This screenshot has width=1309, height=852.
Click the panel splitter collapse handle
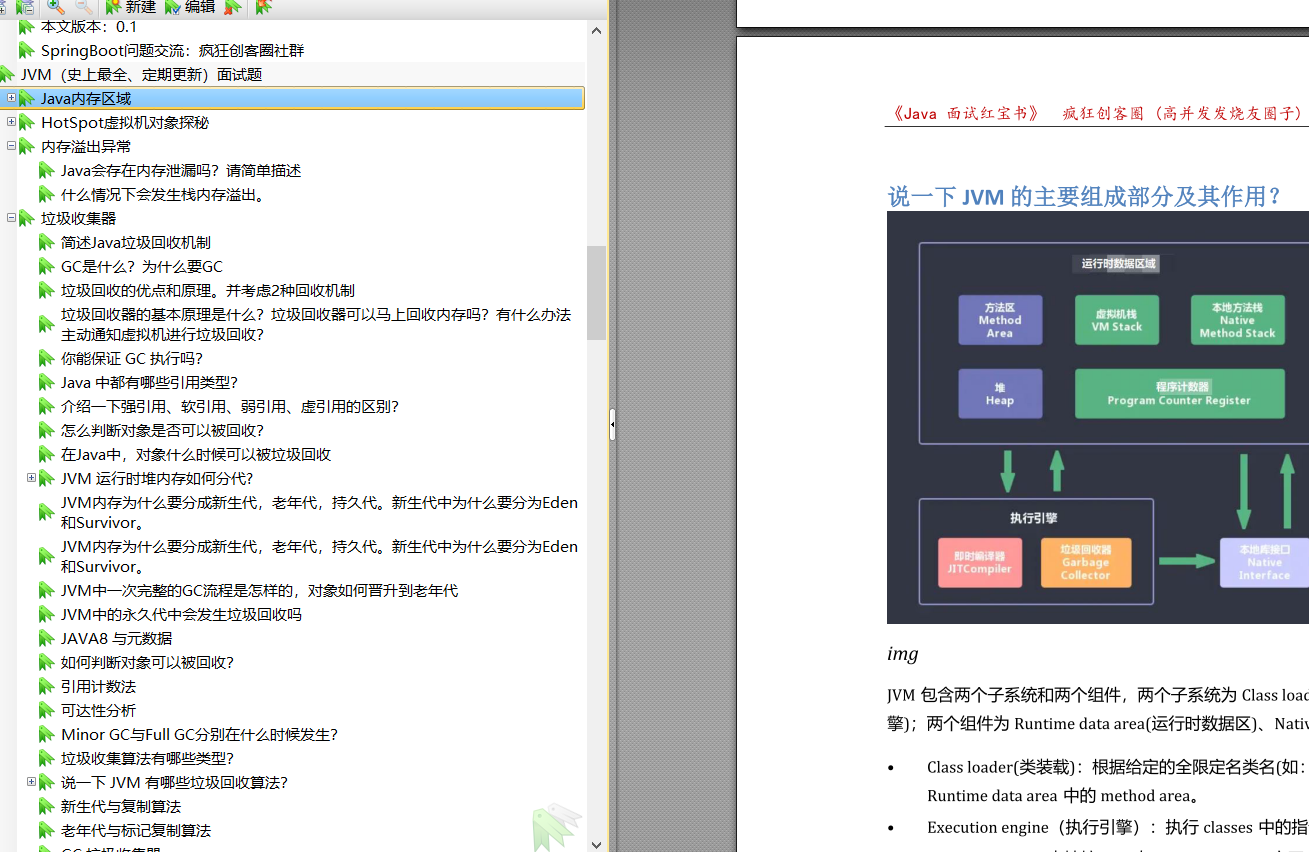coord(612,425)
